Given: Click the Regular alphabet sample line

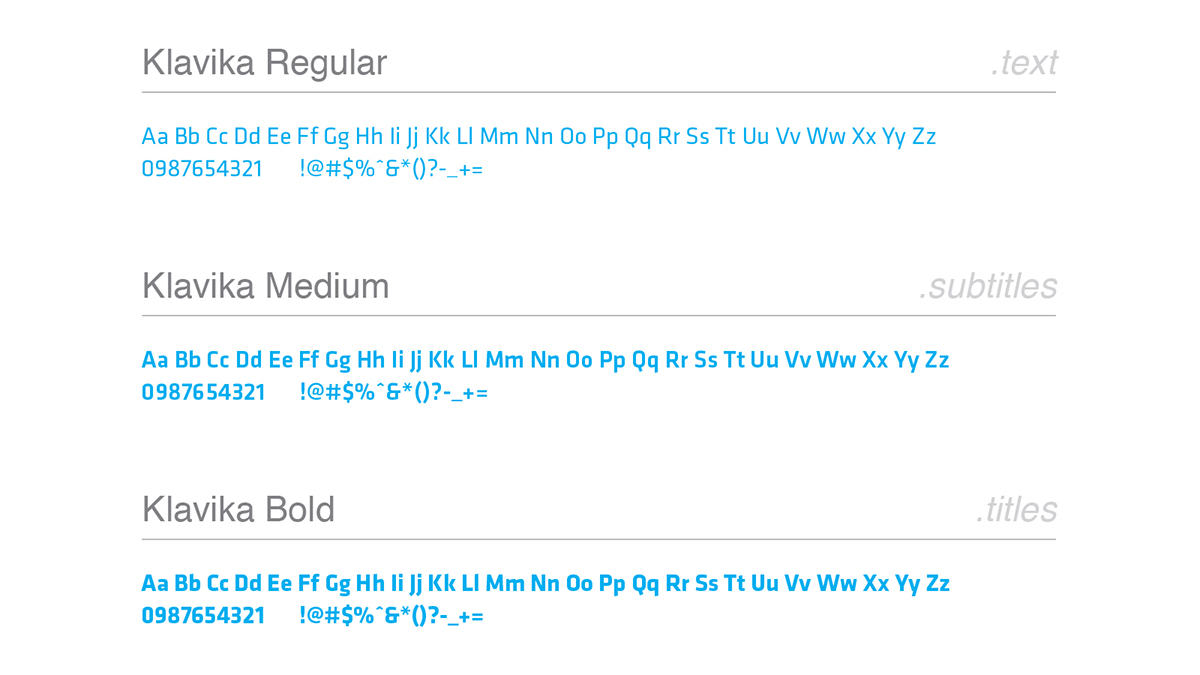Looking at the screenshot, I should [x=539, y=137].
